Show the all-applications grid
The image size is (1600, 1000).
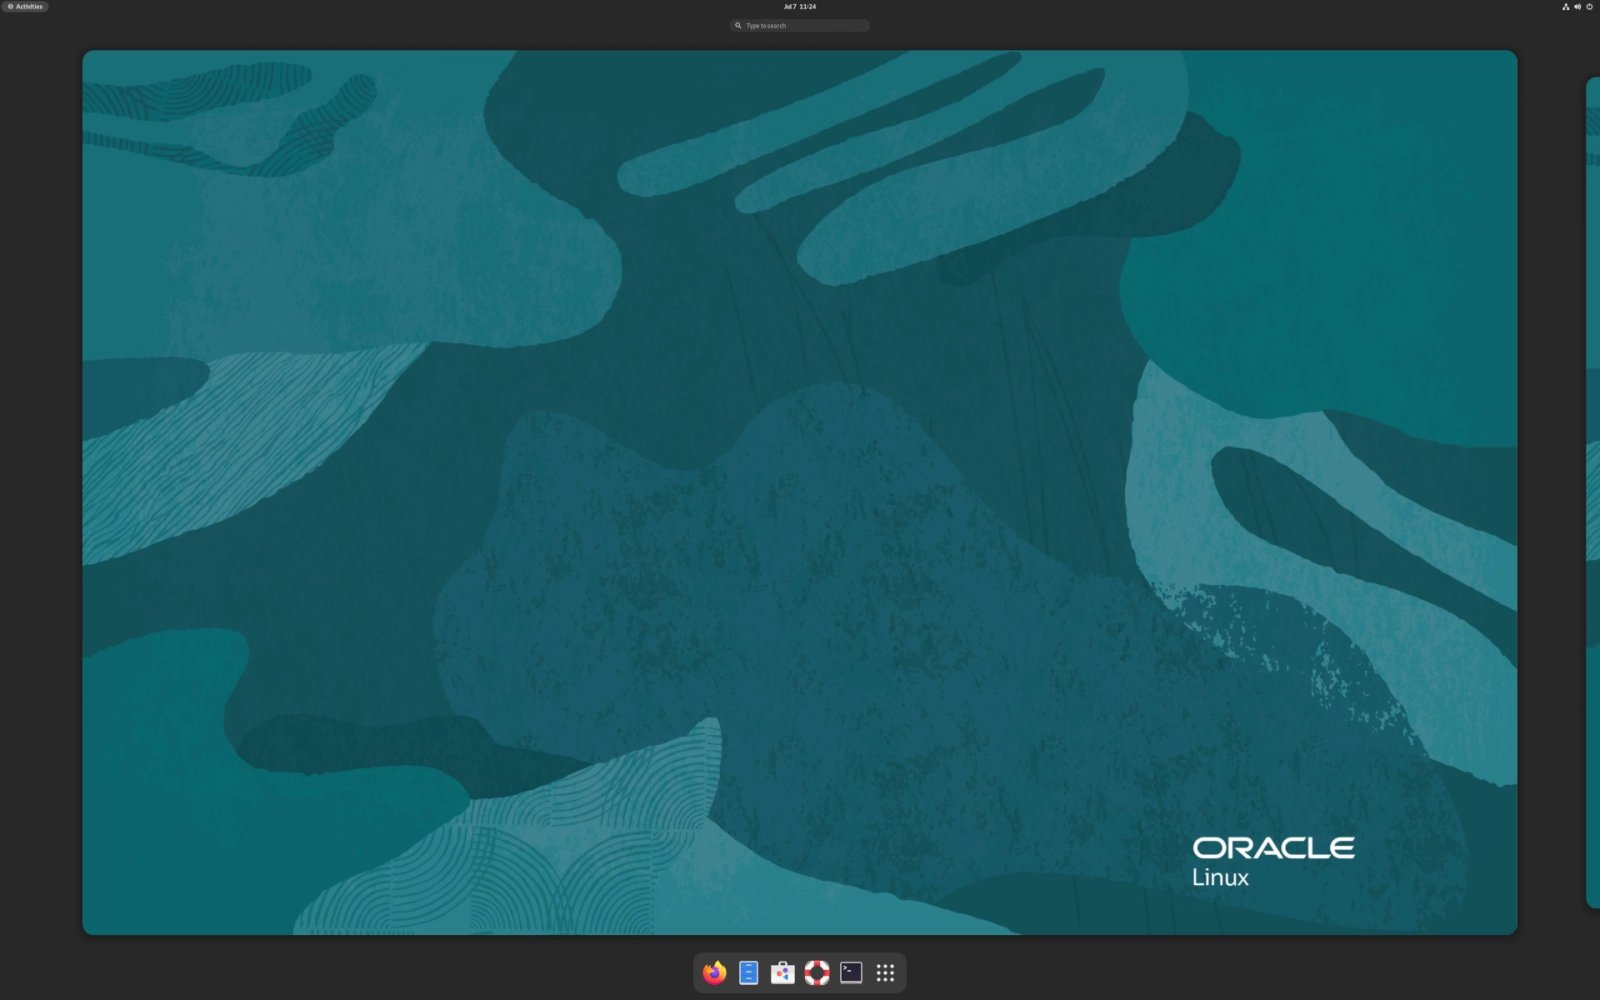pos(885,972)
